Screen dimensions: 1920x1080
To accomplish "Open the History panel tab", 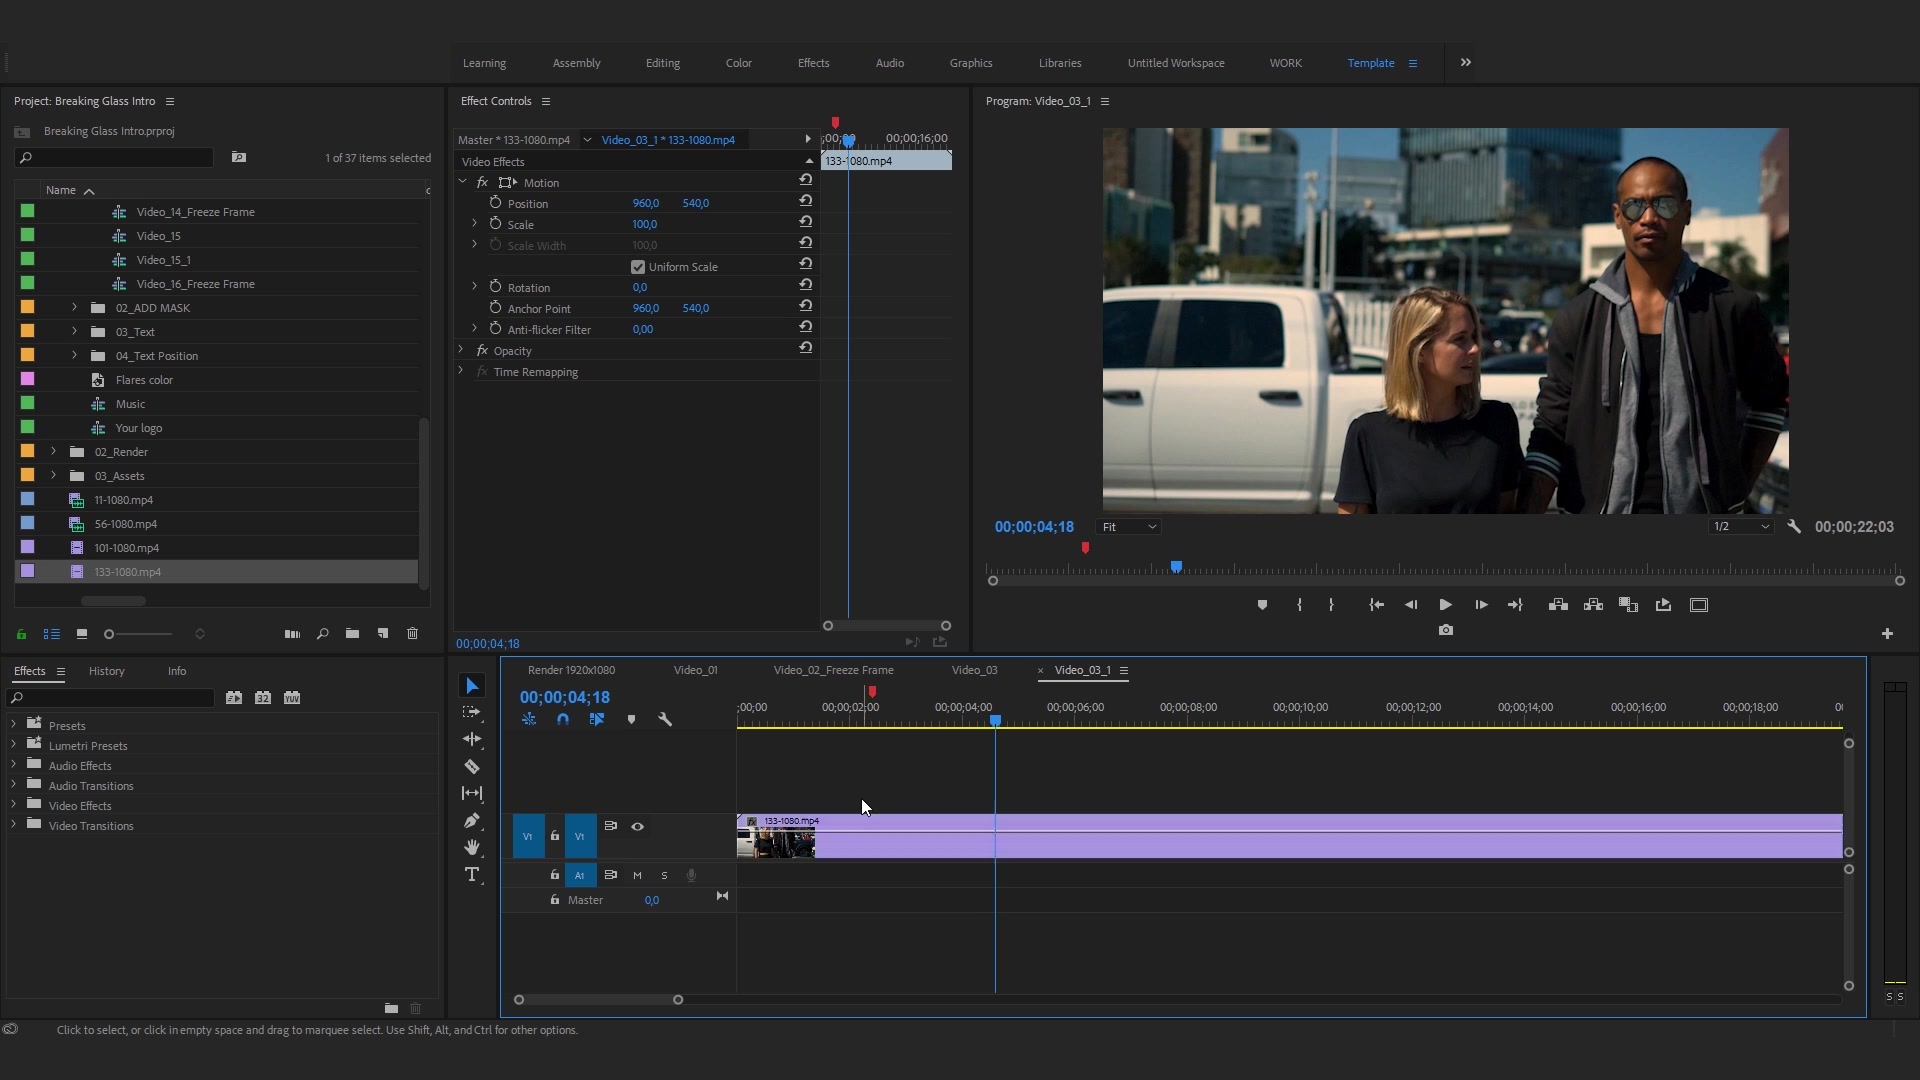I will (x=106, y=671).
